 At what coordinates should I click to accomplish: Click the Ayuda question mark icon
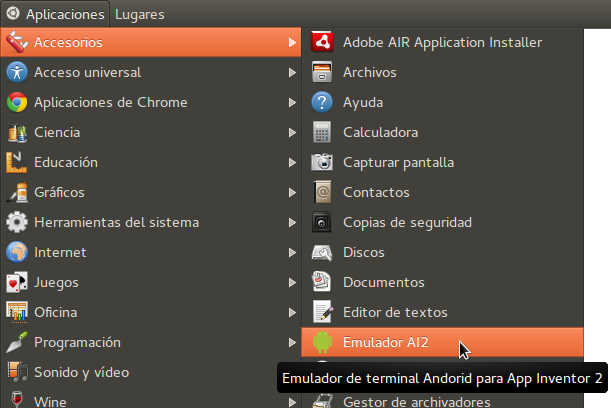click(x=322, y=102)
